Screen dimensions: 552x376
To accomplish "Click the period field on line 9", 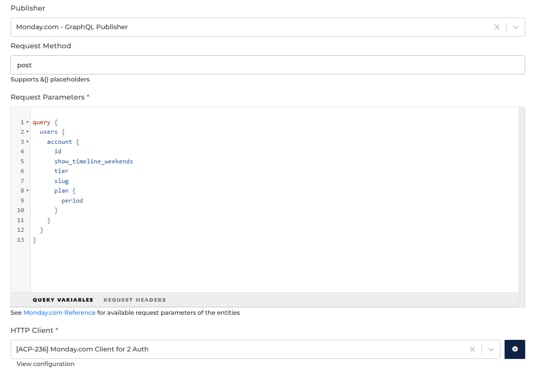I will [72, 200].
